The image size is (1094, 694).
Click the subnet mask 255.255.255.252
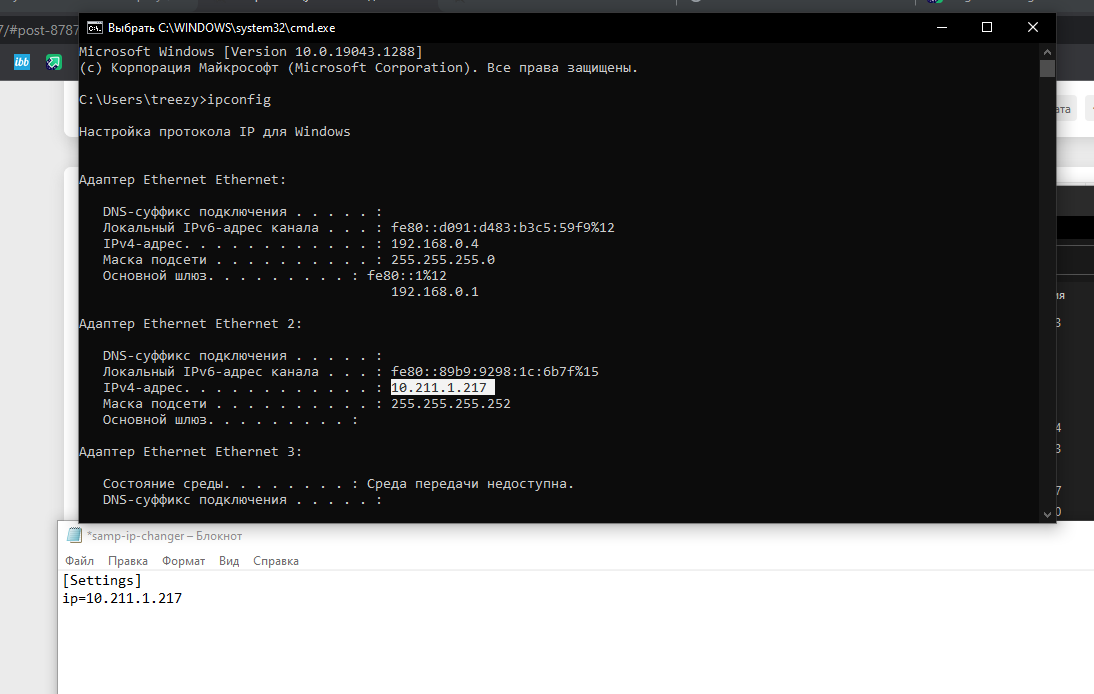coord(451,404)
